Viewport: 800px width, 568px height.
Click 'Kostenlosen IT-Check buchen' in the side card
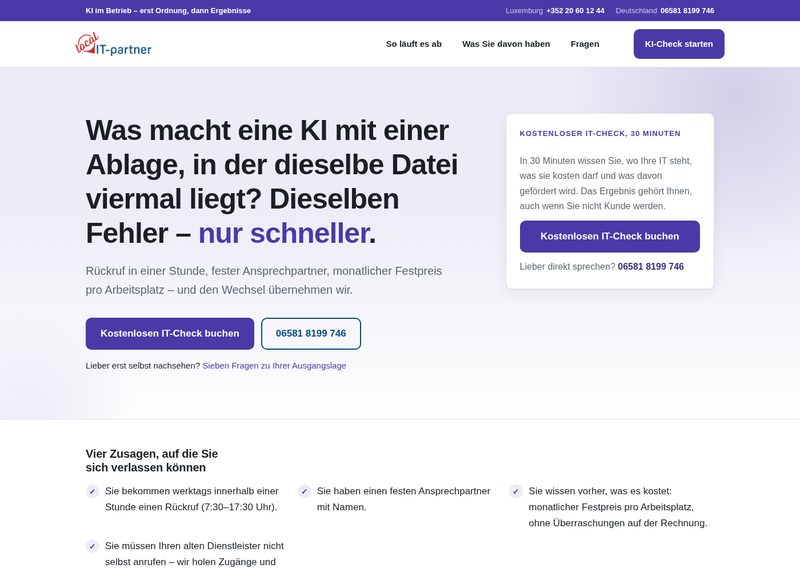point(610,236)
